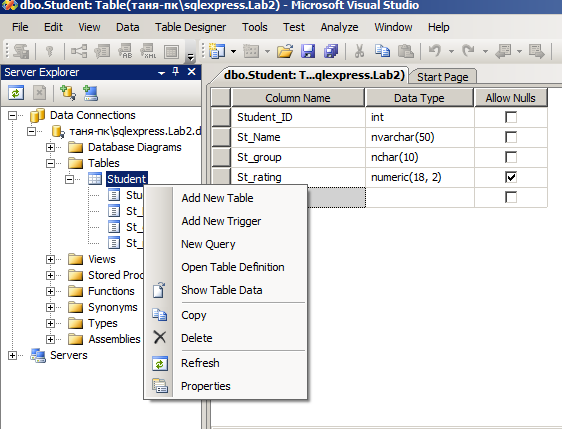Expand the Functions folder
Viewport: 562px width, 429px height.
[51, 291]
